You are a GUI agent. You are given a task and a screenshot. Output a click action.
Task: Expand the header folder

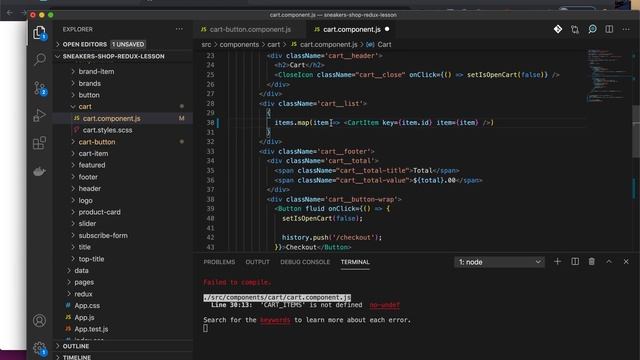[x=90, y=189]
